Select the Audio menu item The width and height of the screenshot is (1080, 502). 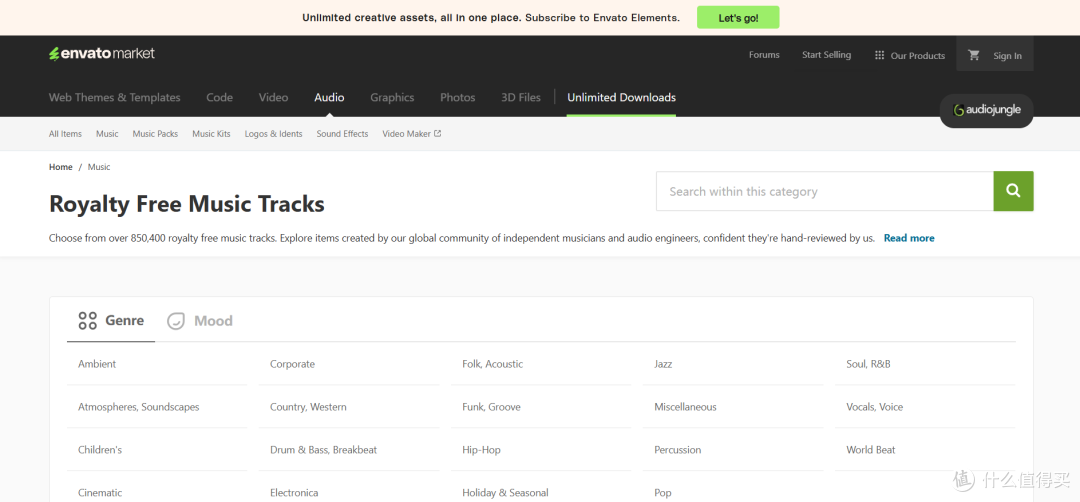pyautogui.click(x=329, y=97)
